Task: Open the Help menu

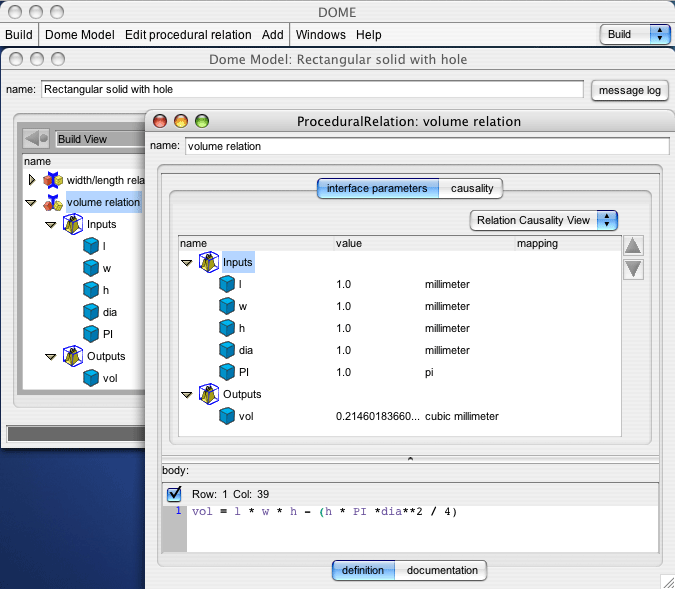Action: pos(368,34)
